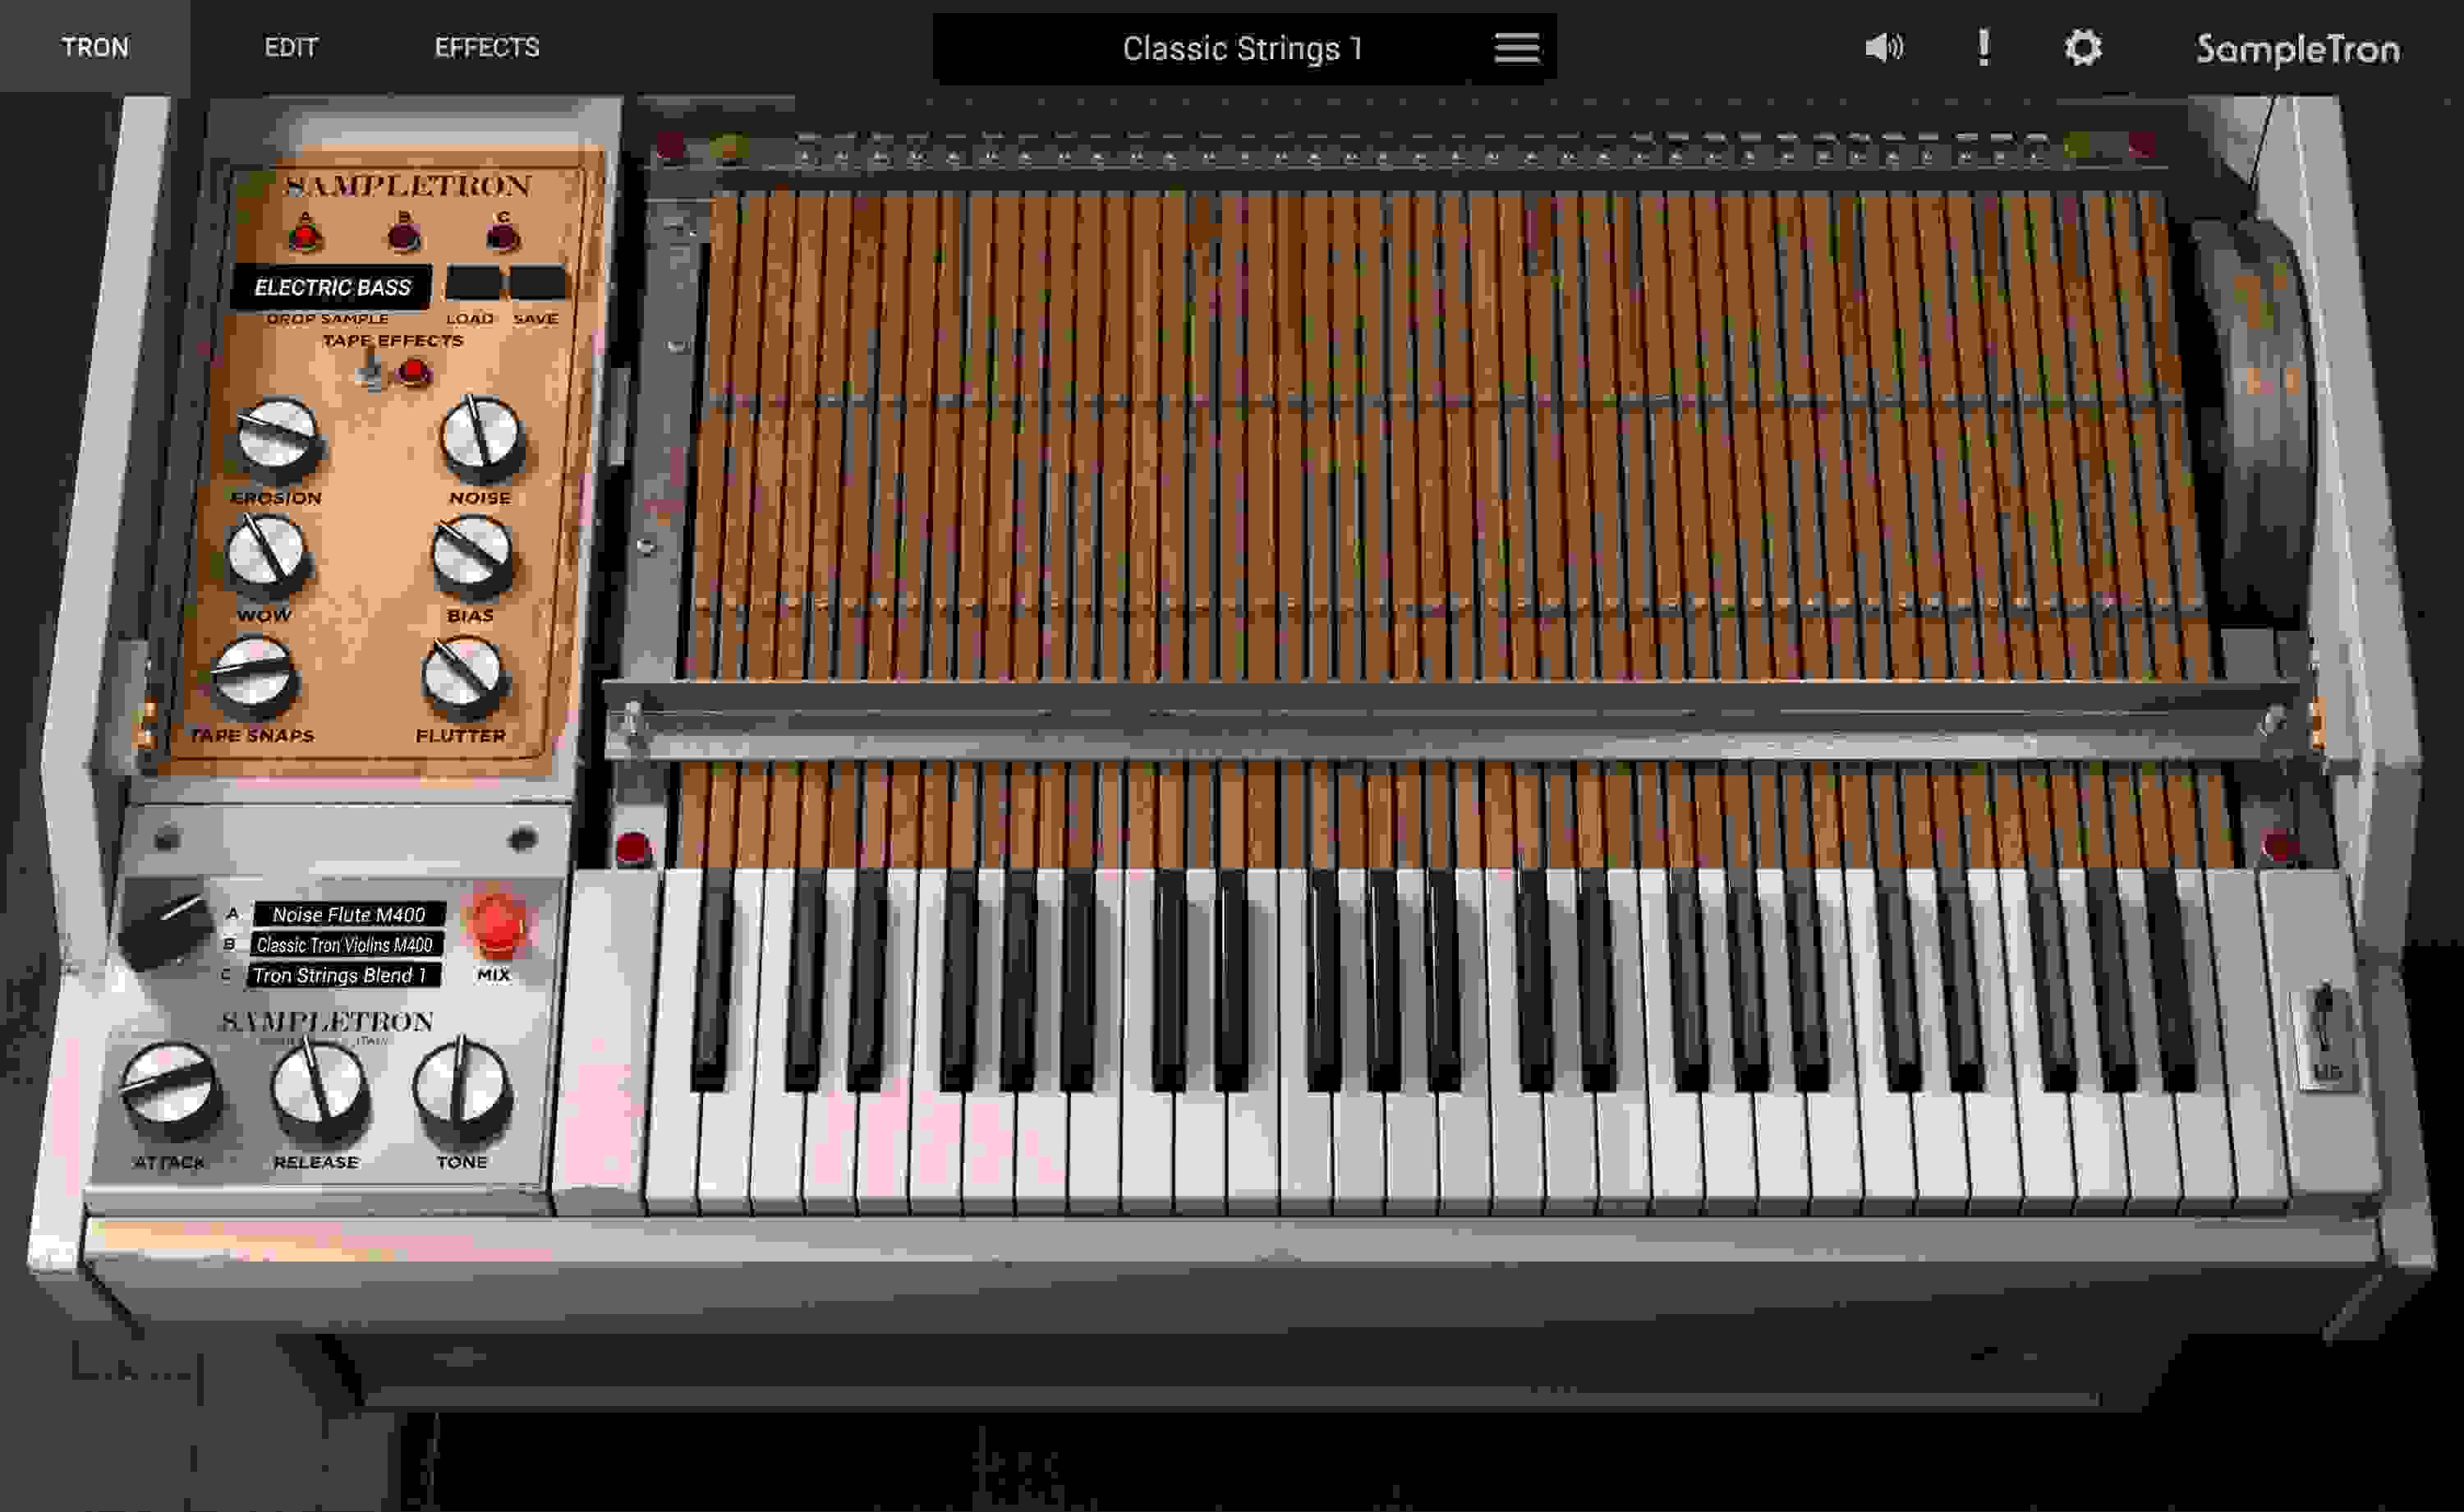2464x1512 pixels.
Task: Open the preset hamburger menu
Action: point(1518,49)
